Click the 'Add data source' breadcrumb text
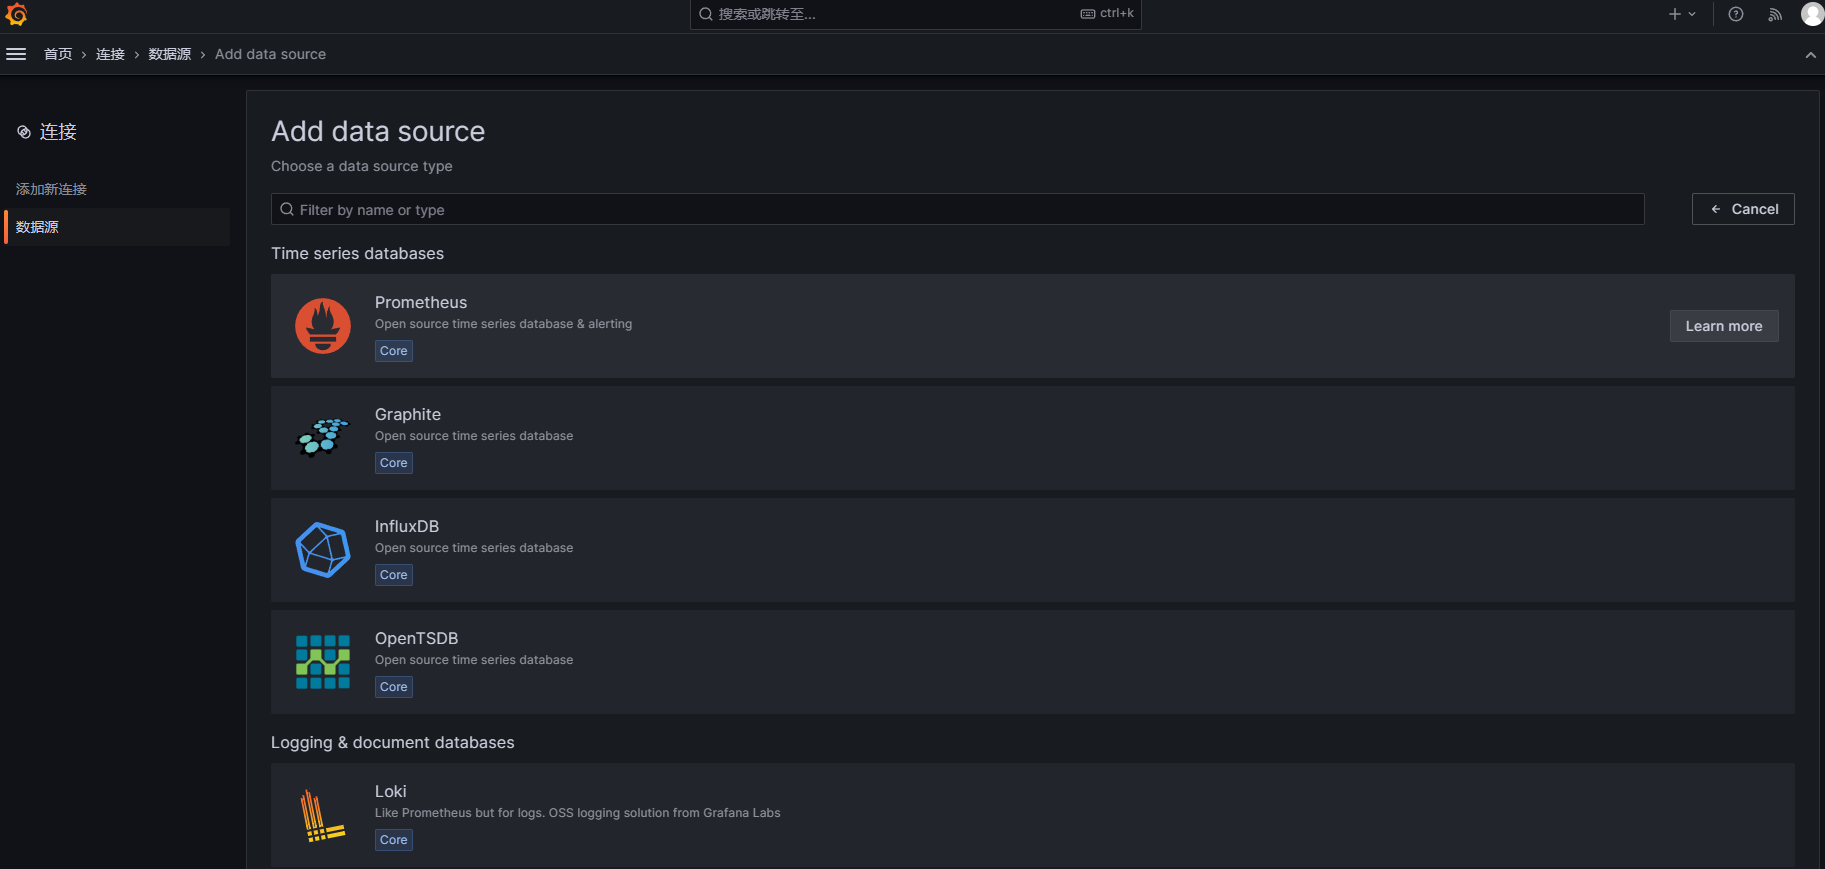Viewport: 1825px width, 869px height. coord(271,54)
